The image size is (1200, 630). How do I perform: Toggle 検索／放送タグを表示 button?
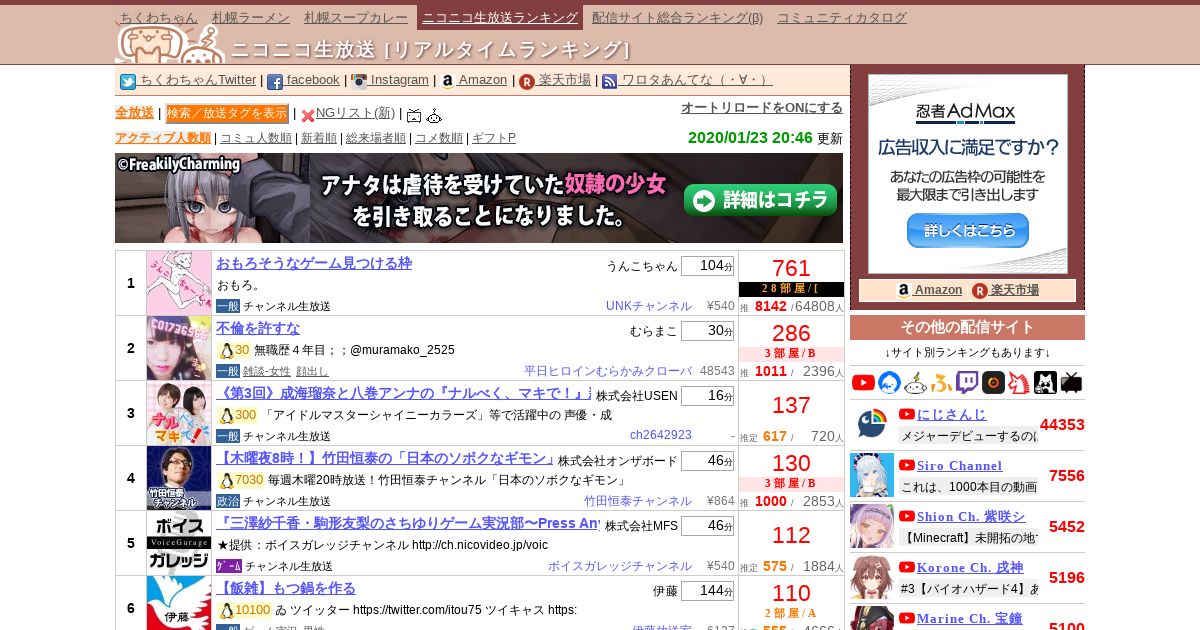tap(227, 113)
